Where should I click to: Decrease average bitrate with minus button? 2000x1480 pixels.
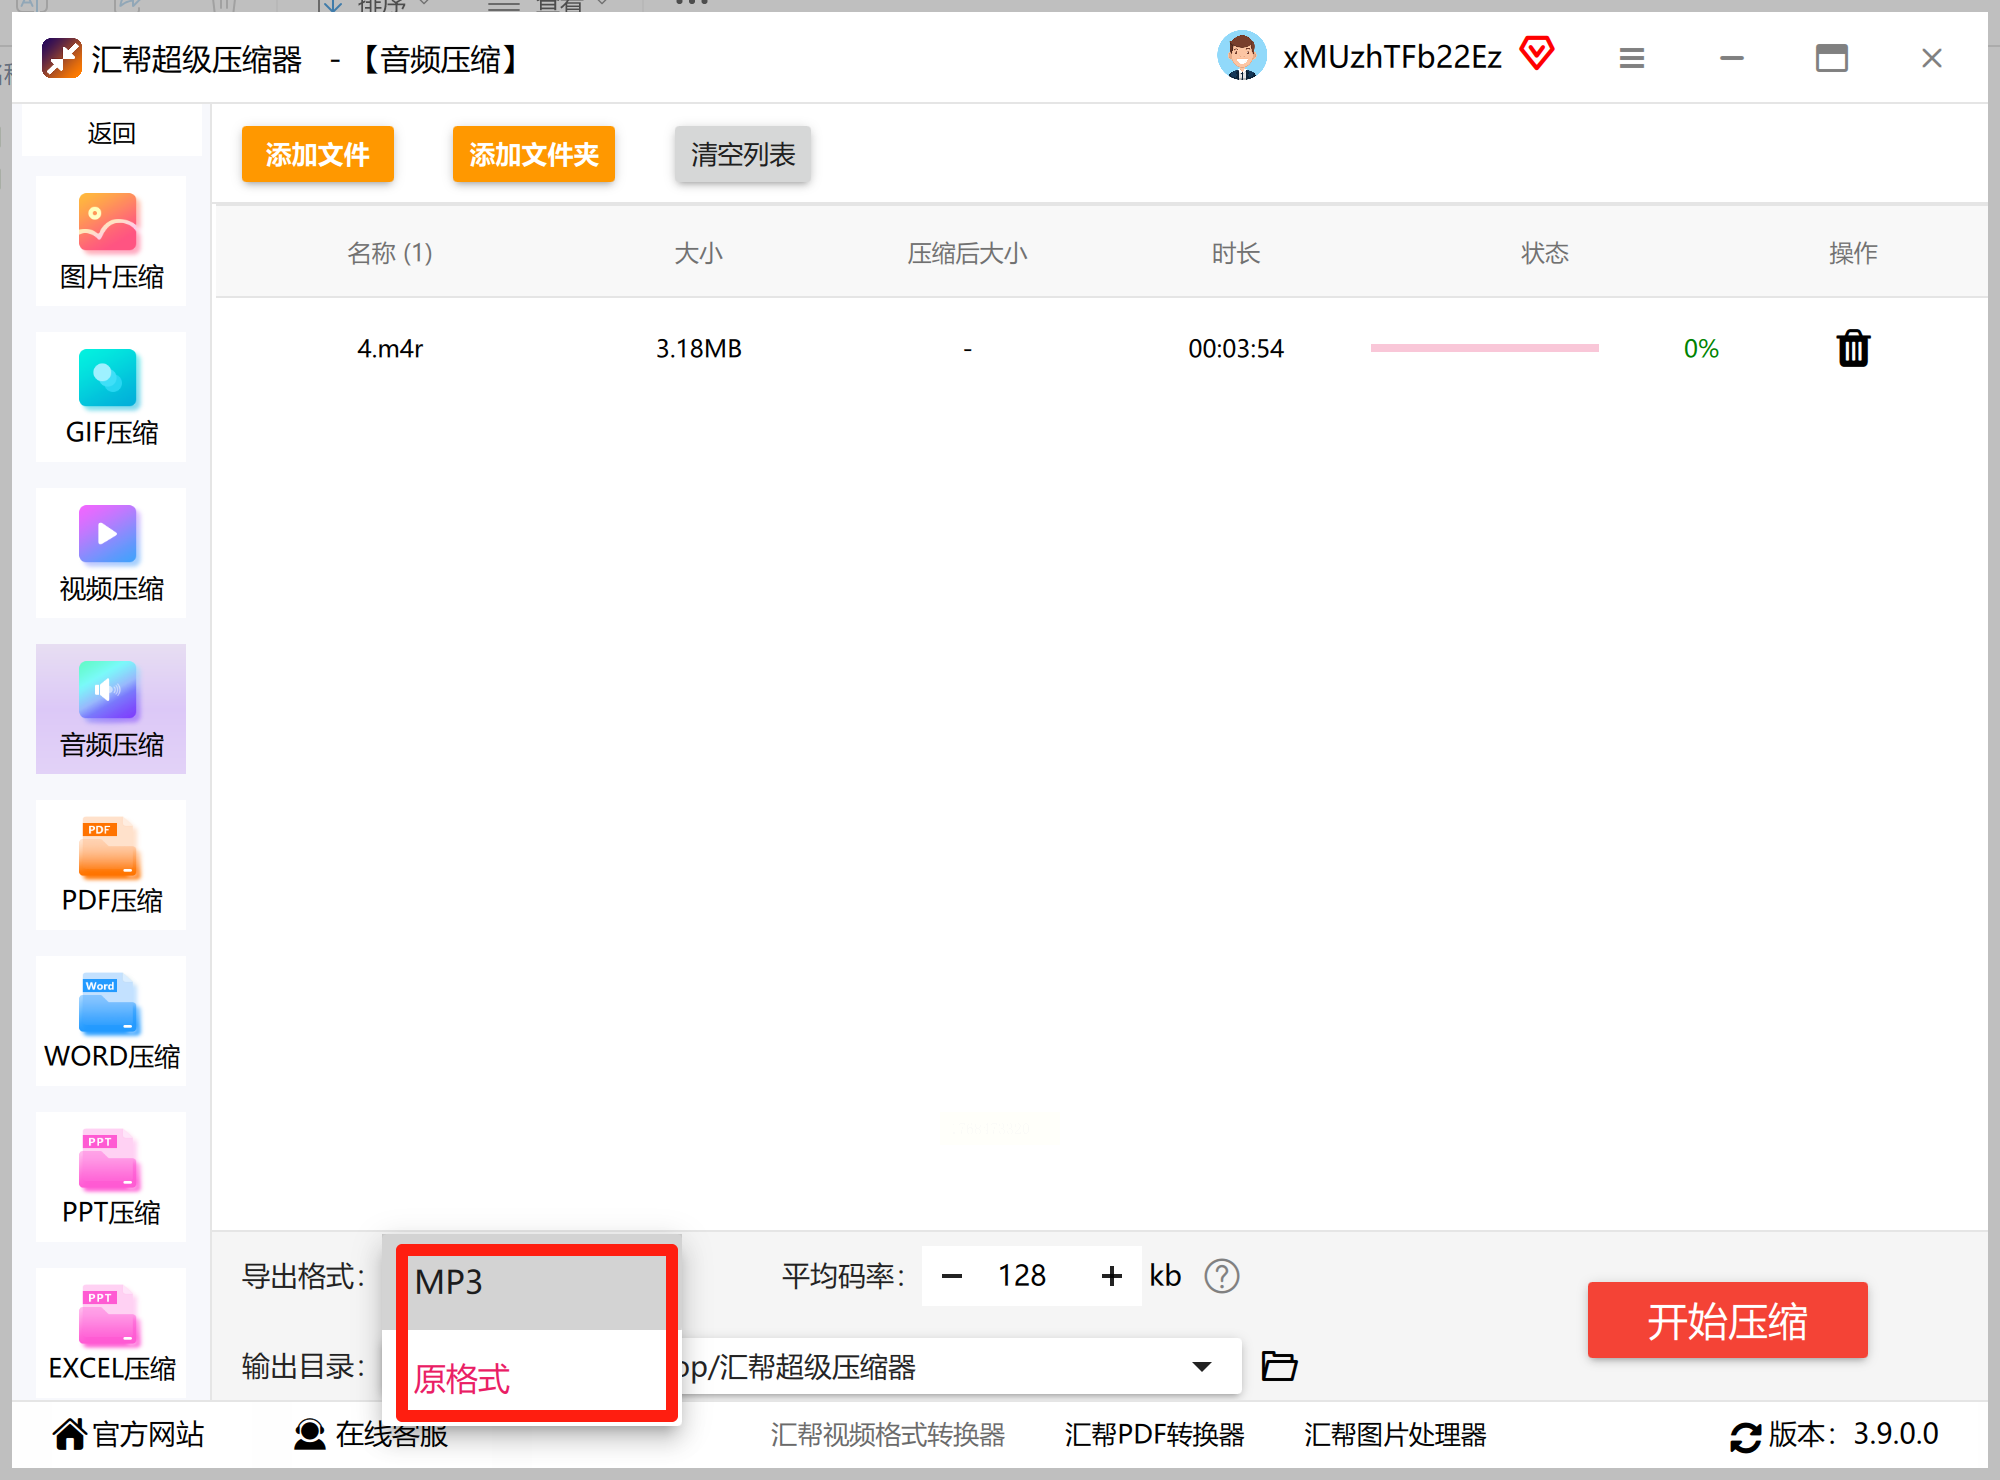click(x=952, y=1276)
